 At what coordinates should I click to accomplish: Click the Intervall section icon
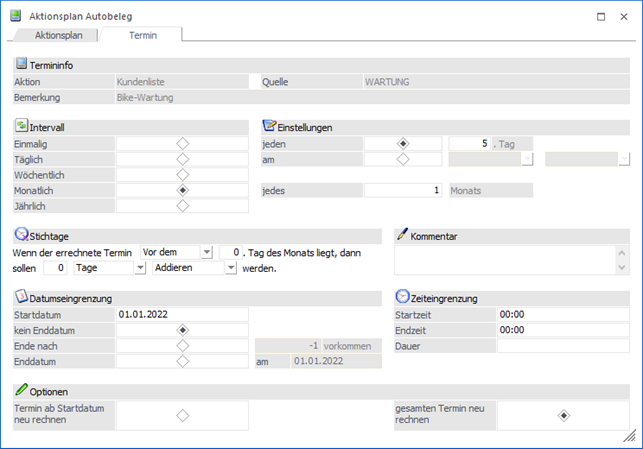pyautogui.click(x=21, y=127)
